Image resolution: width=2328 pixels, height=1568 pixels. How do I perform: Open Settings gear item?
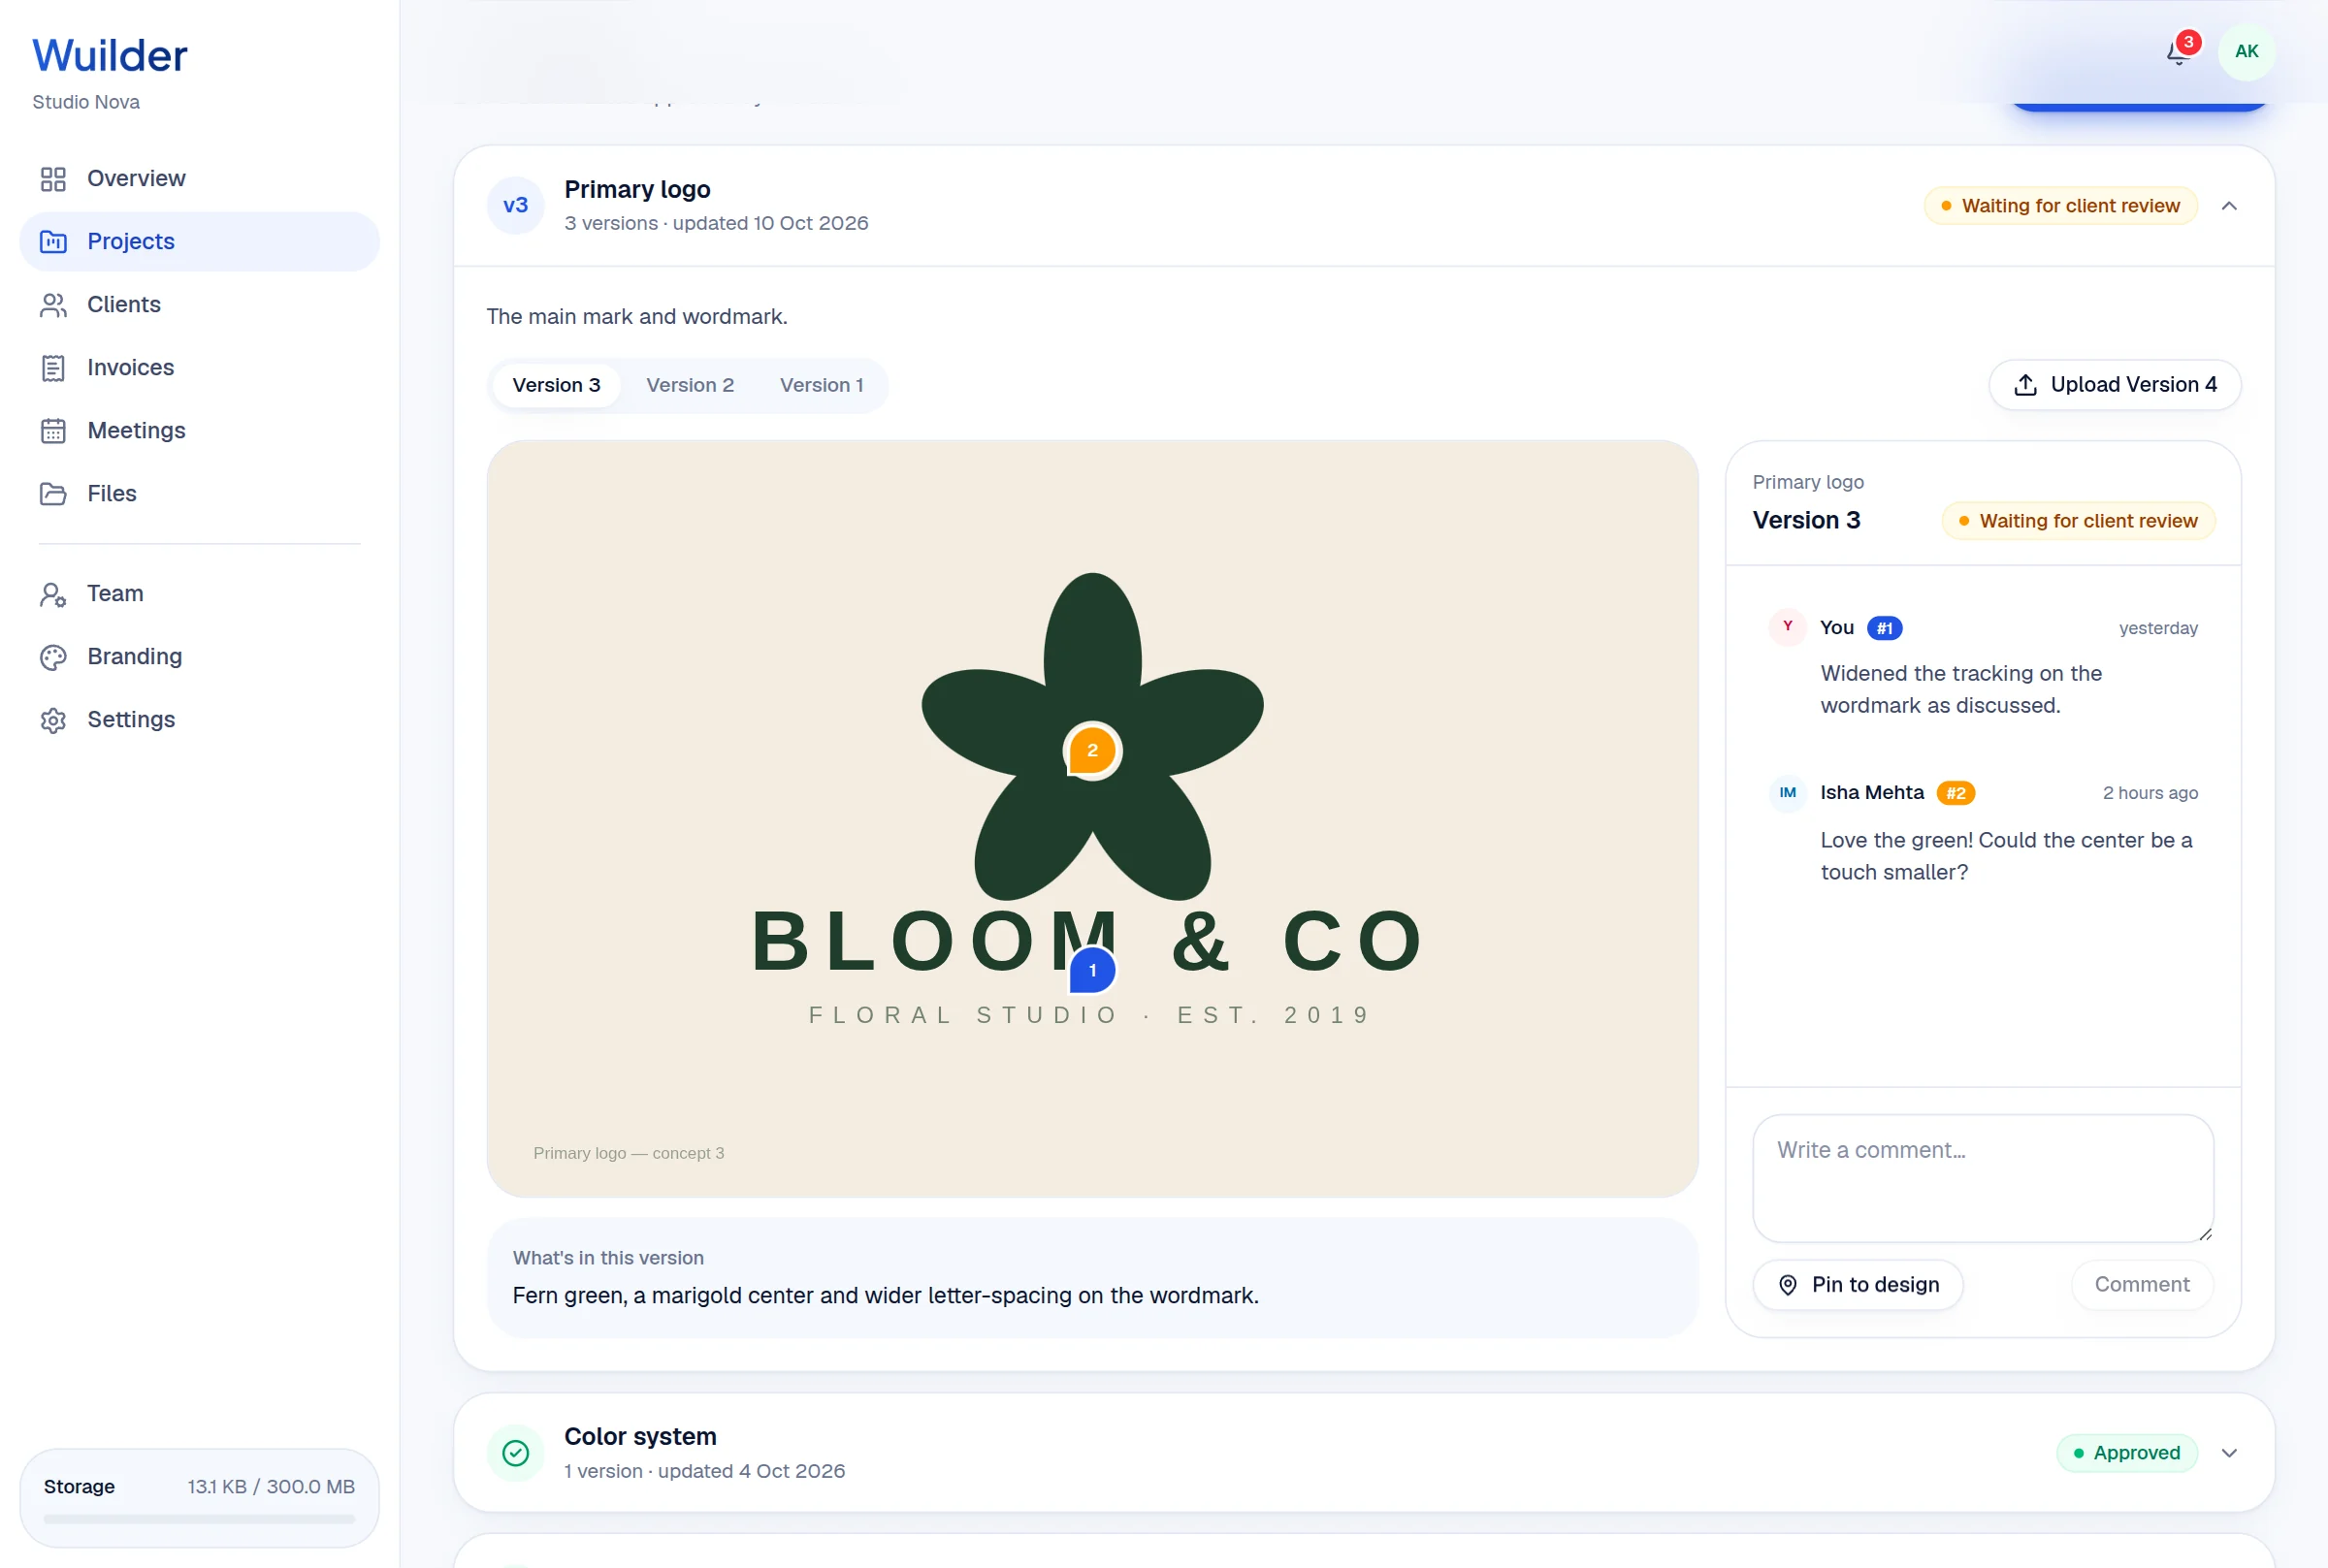click(199, 719)
